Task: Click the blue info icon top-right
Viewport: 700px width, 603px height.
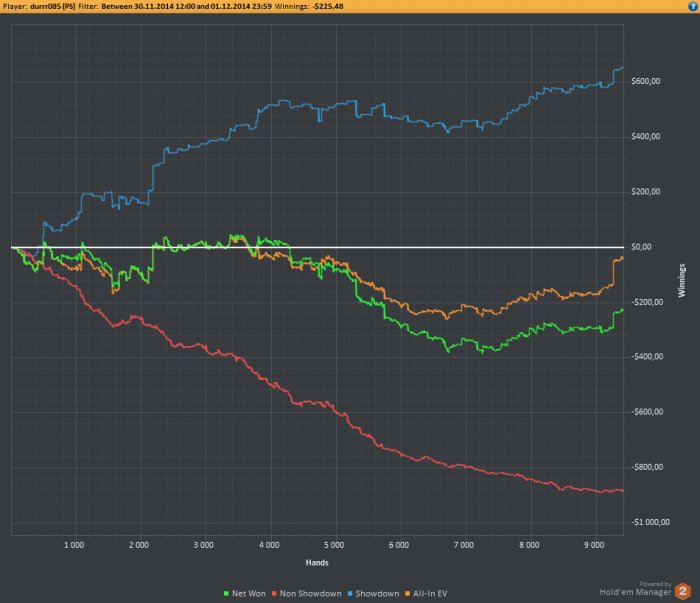Action: [x=692, y=6]
